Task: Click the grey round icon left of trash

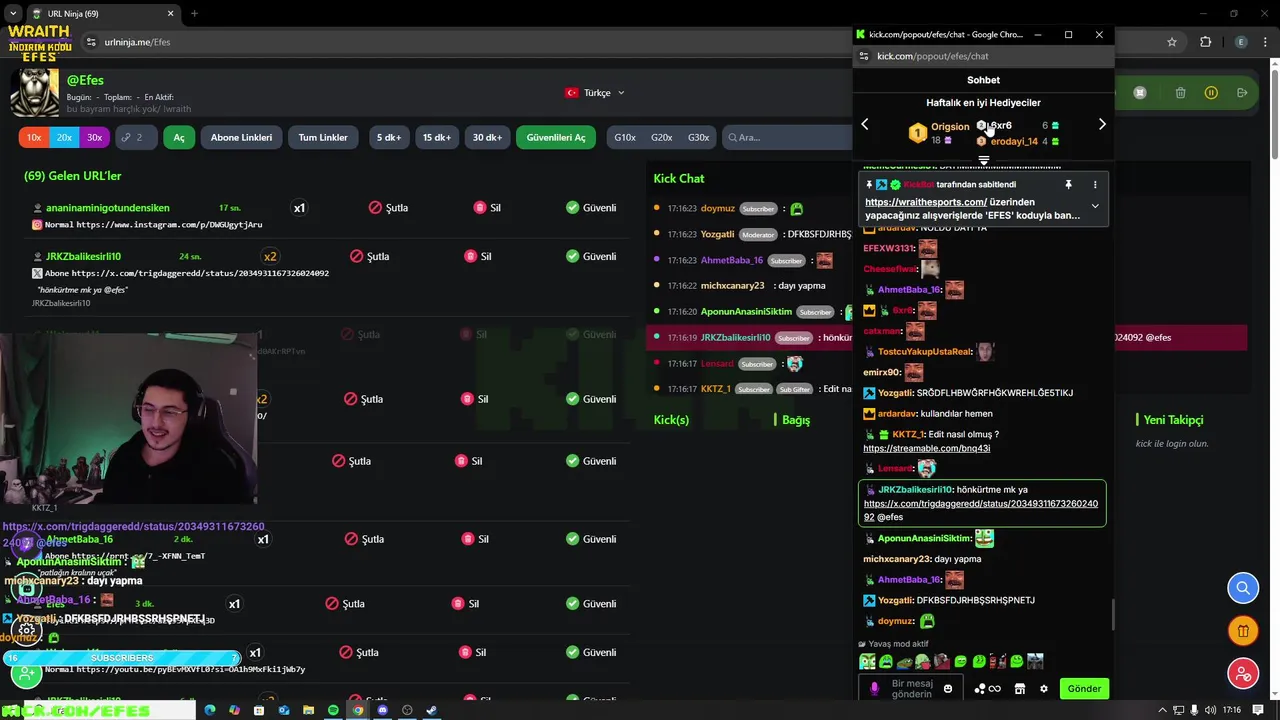Action: pos(1139,93)
